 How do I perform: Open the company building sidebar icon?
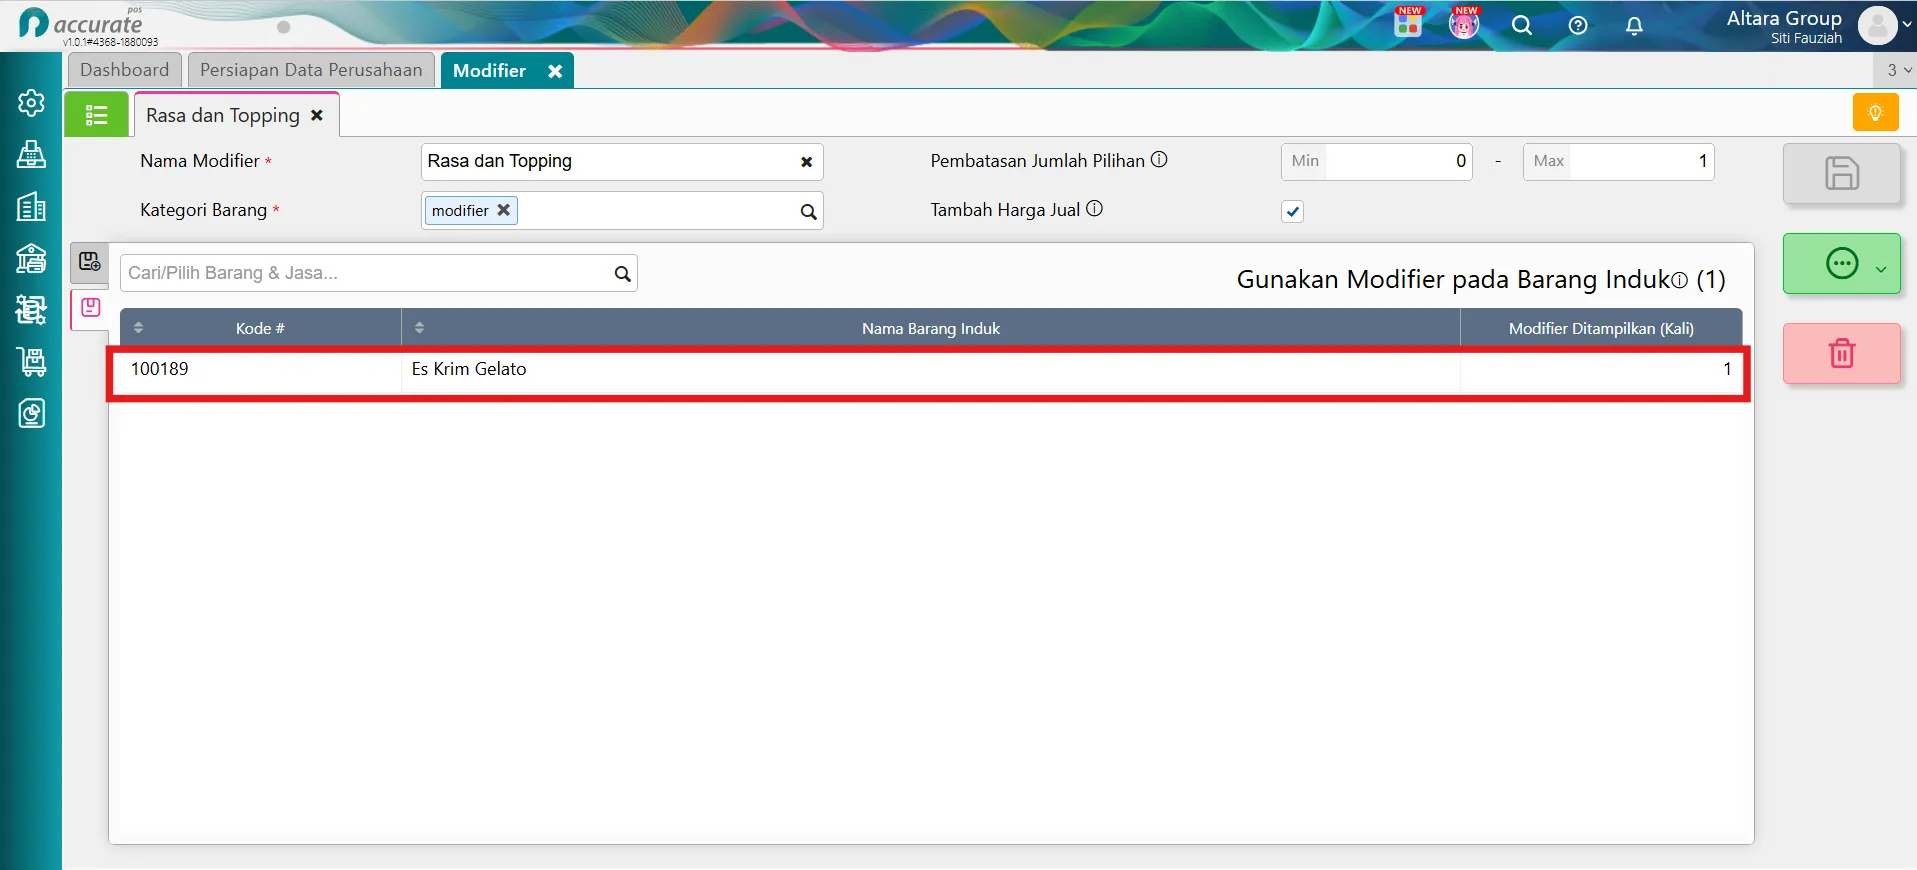tap(31, 206)
